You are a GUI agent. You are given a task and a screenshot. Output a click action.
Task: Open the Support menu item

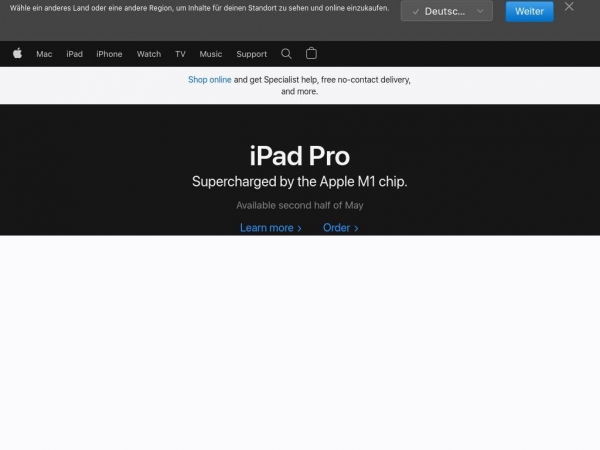coord(251,54)
